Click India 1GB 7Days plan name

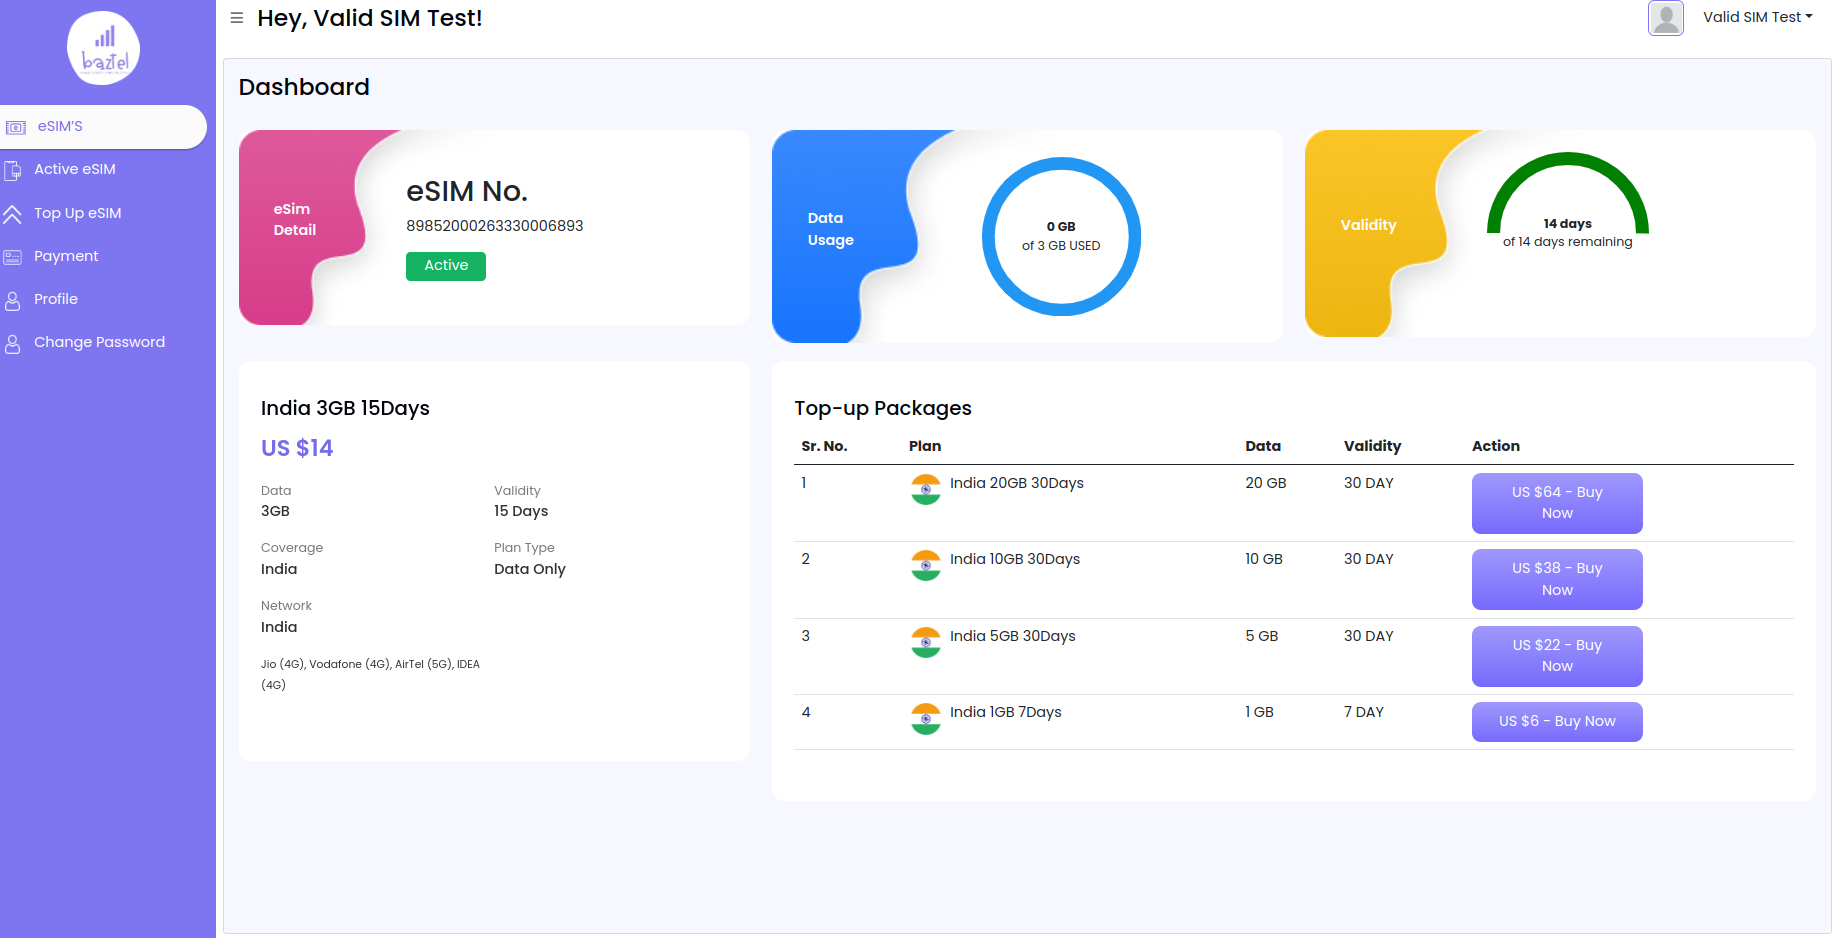[x=1006, y=712]
